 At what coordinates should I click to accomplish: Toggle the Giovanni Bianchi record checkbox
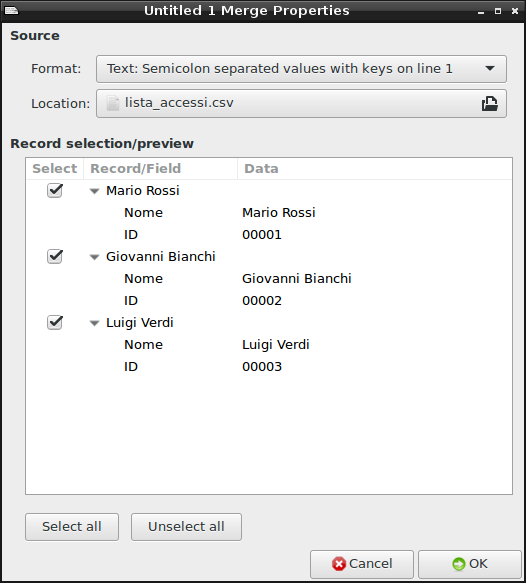(x=55, y=257)
